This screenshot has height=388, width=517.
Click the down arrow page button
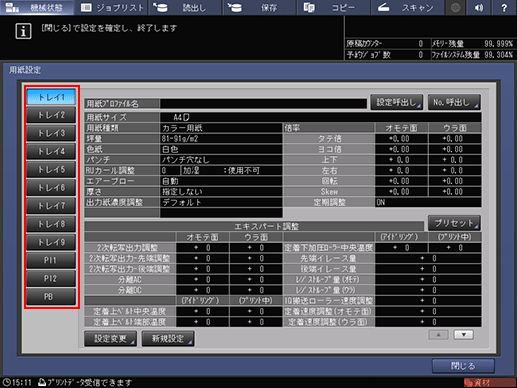(x=463, y=335)
